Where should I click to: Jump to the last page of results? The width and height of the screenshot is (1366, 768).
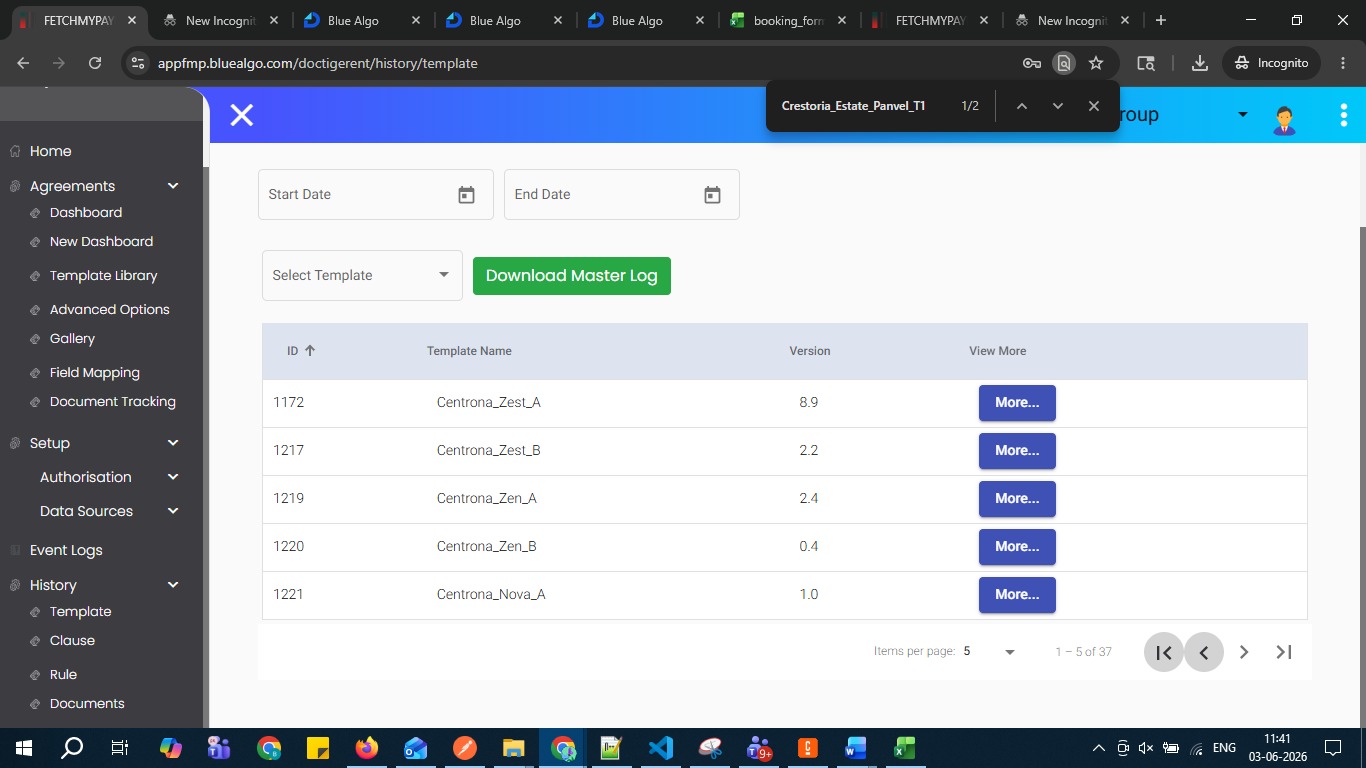click(x=1284, y=652)
